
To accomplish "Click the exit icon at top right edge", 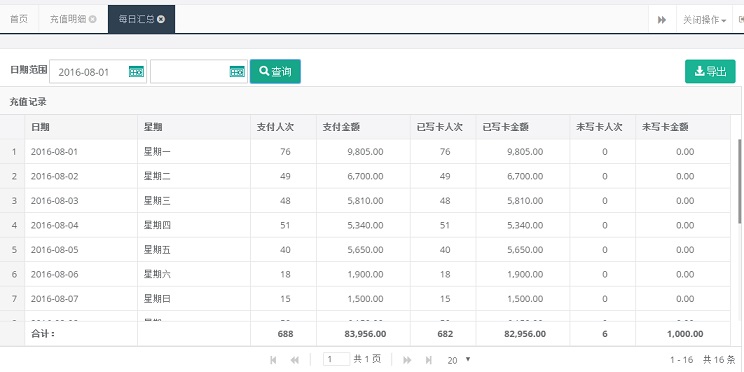I will [741, 20].
